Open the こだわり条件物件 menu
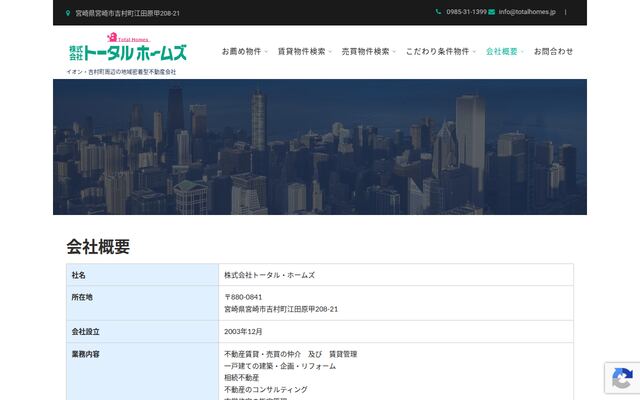The image size is (640, 400). 437,51
